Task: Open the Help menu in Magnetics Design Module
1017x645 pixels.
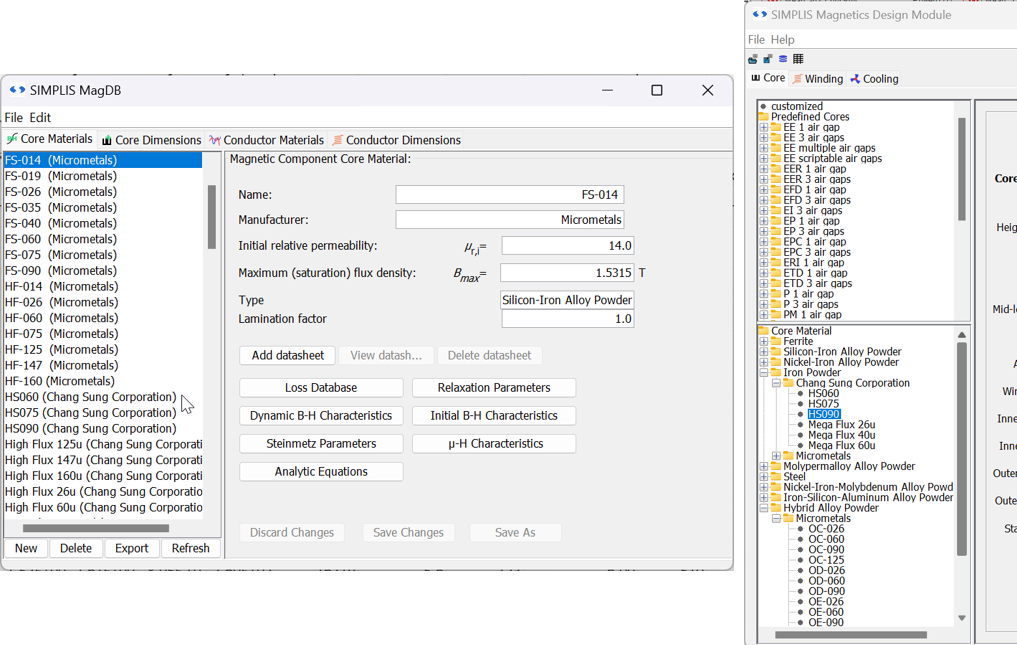Action: point(783,39)
